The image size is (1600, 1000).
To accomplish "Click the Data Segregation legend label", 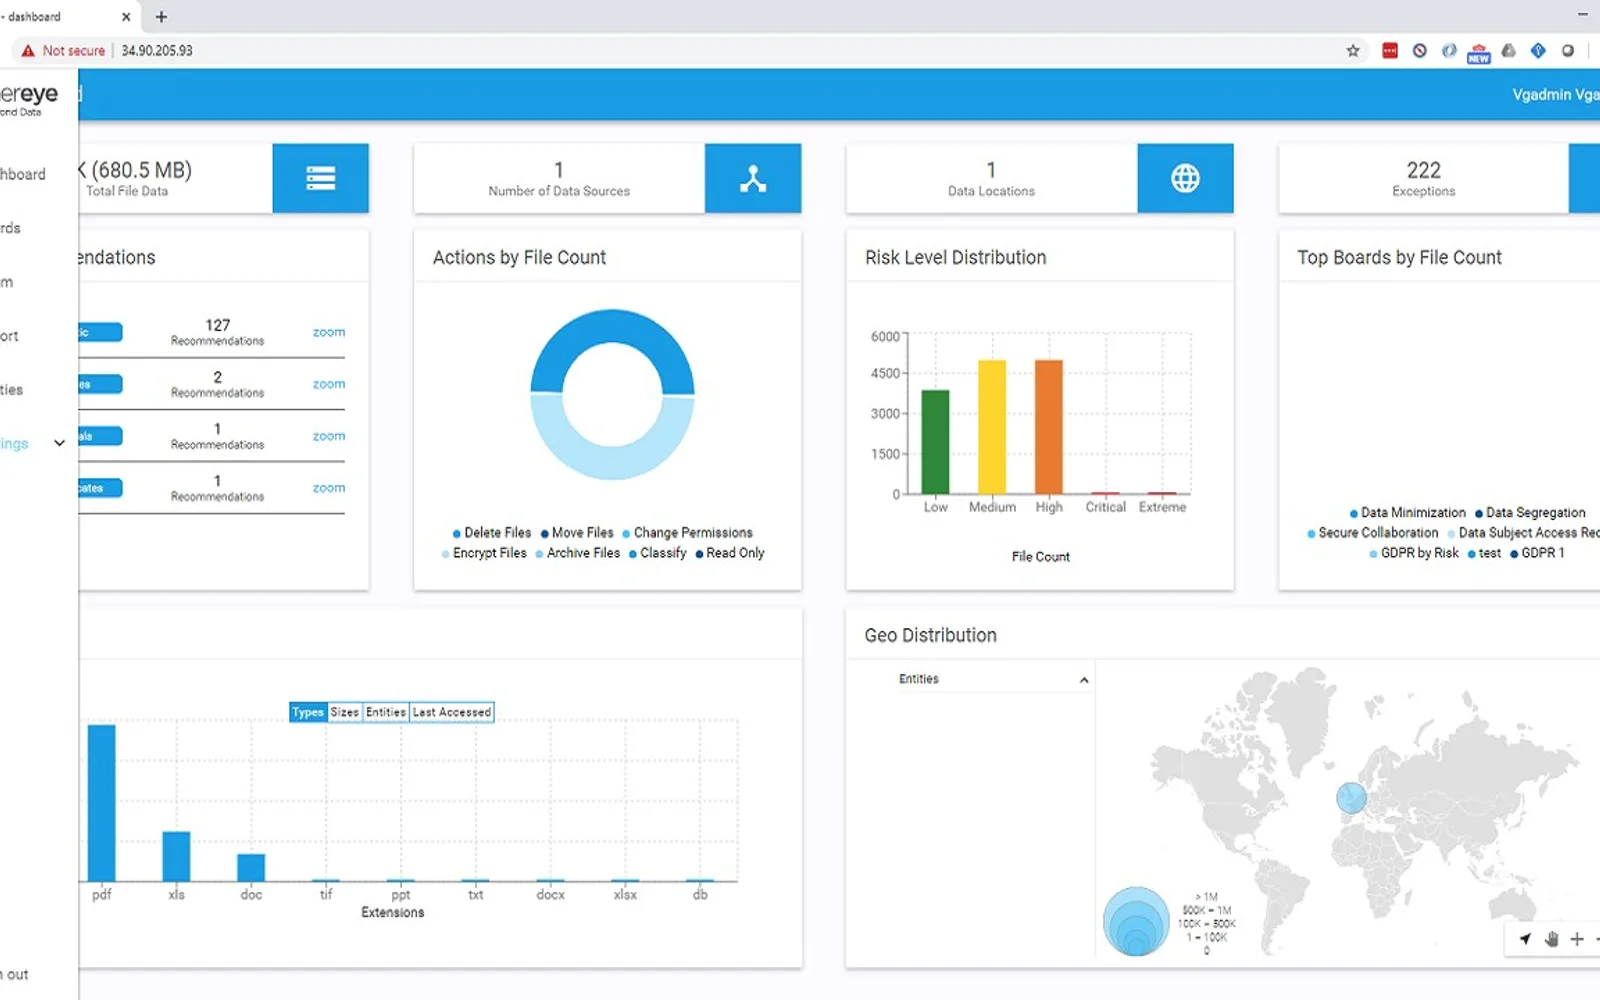I will tap(1535, 513).
